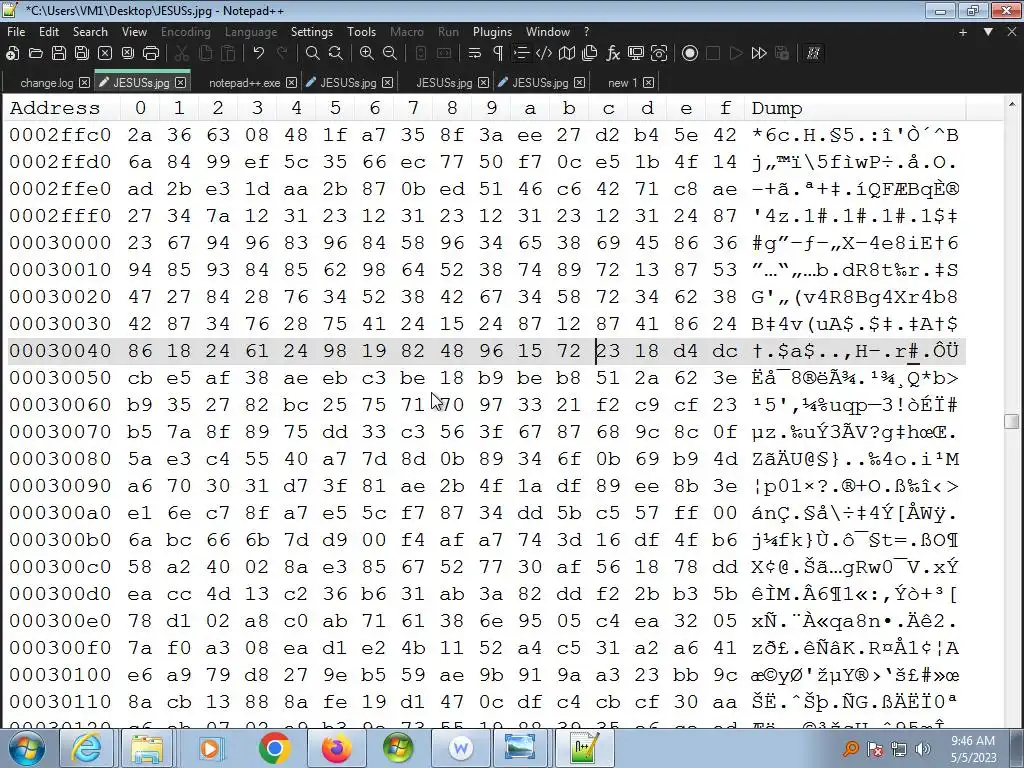
Task: Zoom in on the text
Action: pos(367,54)
